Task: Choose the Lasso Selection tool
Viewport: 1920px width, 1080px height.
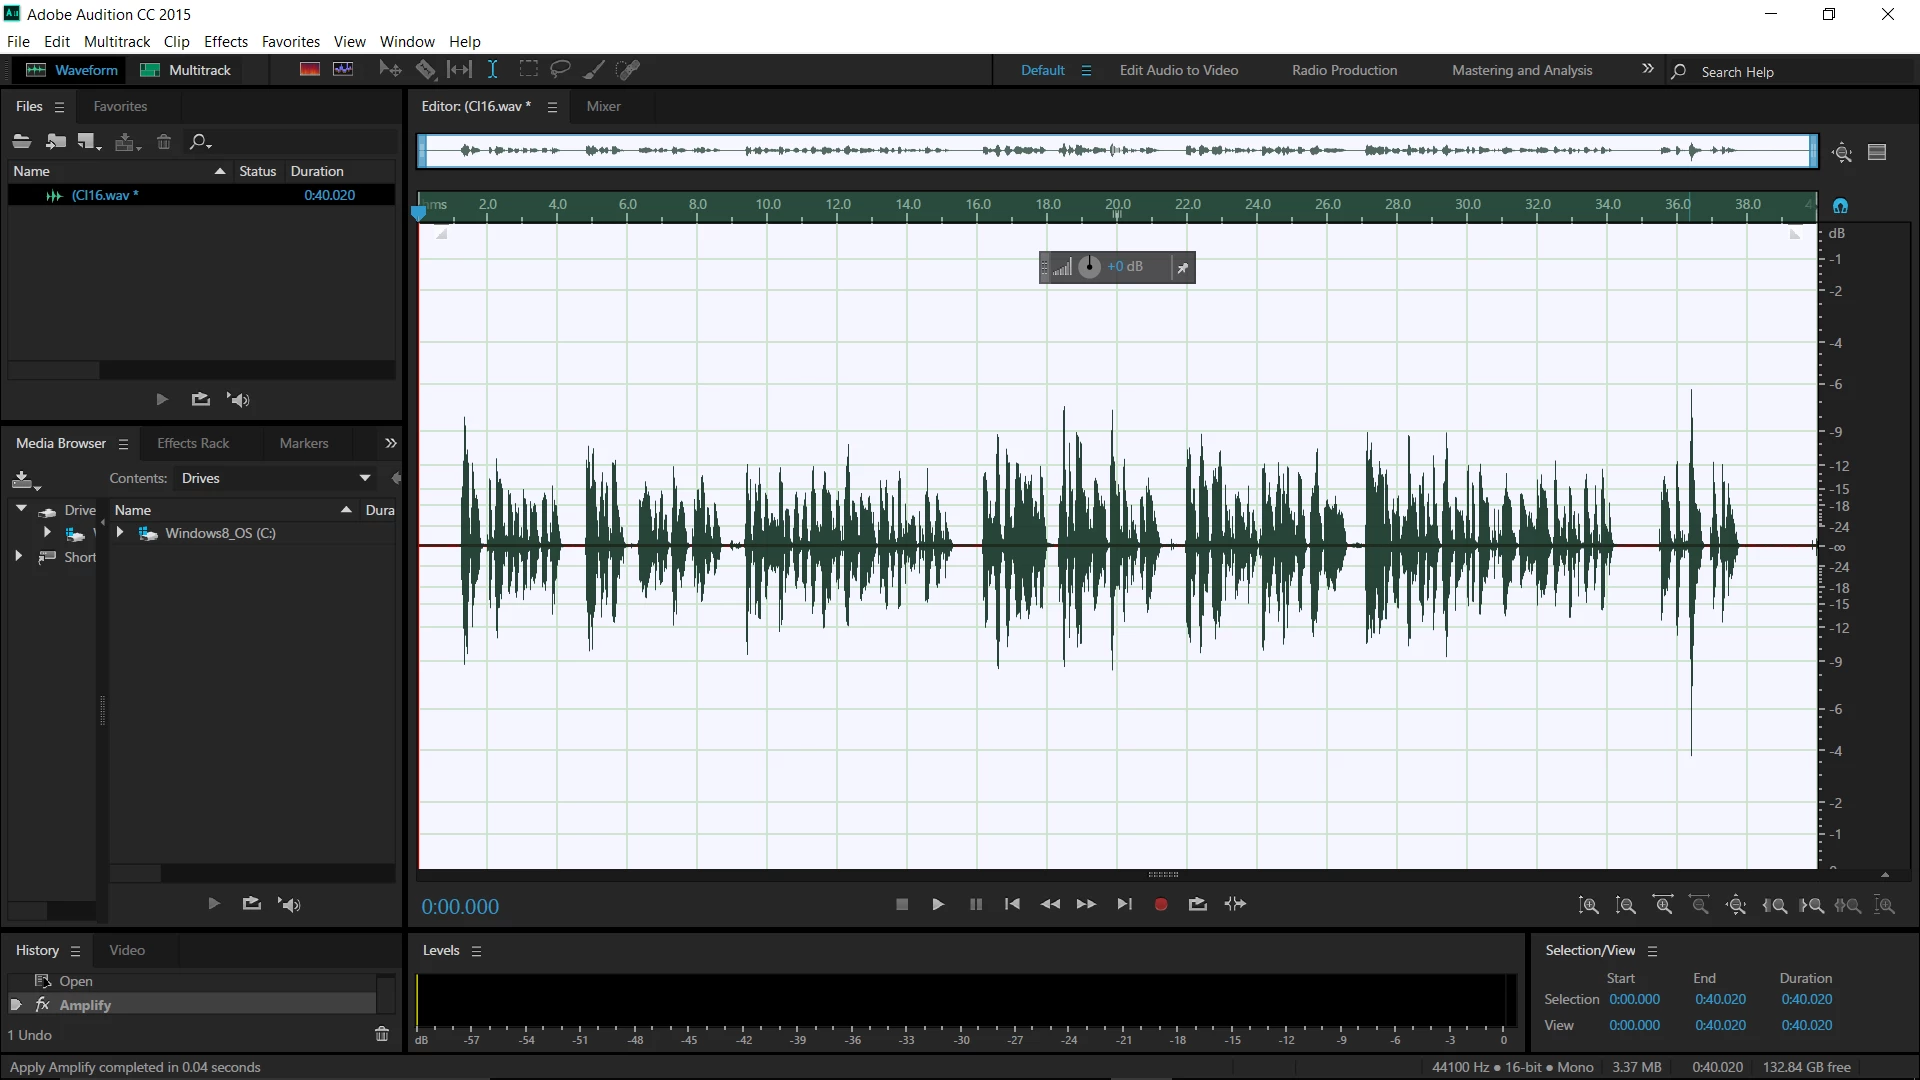Action: 560,70
